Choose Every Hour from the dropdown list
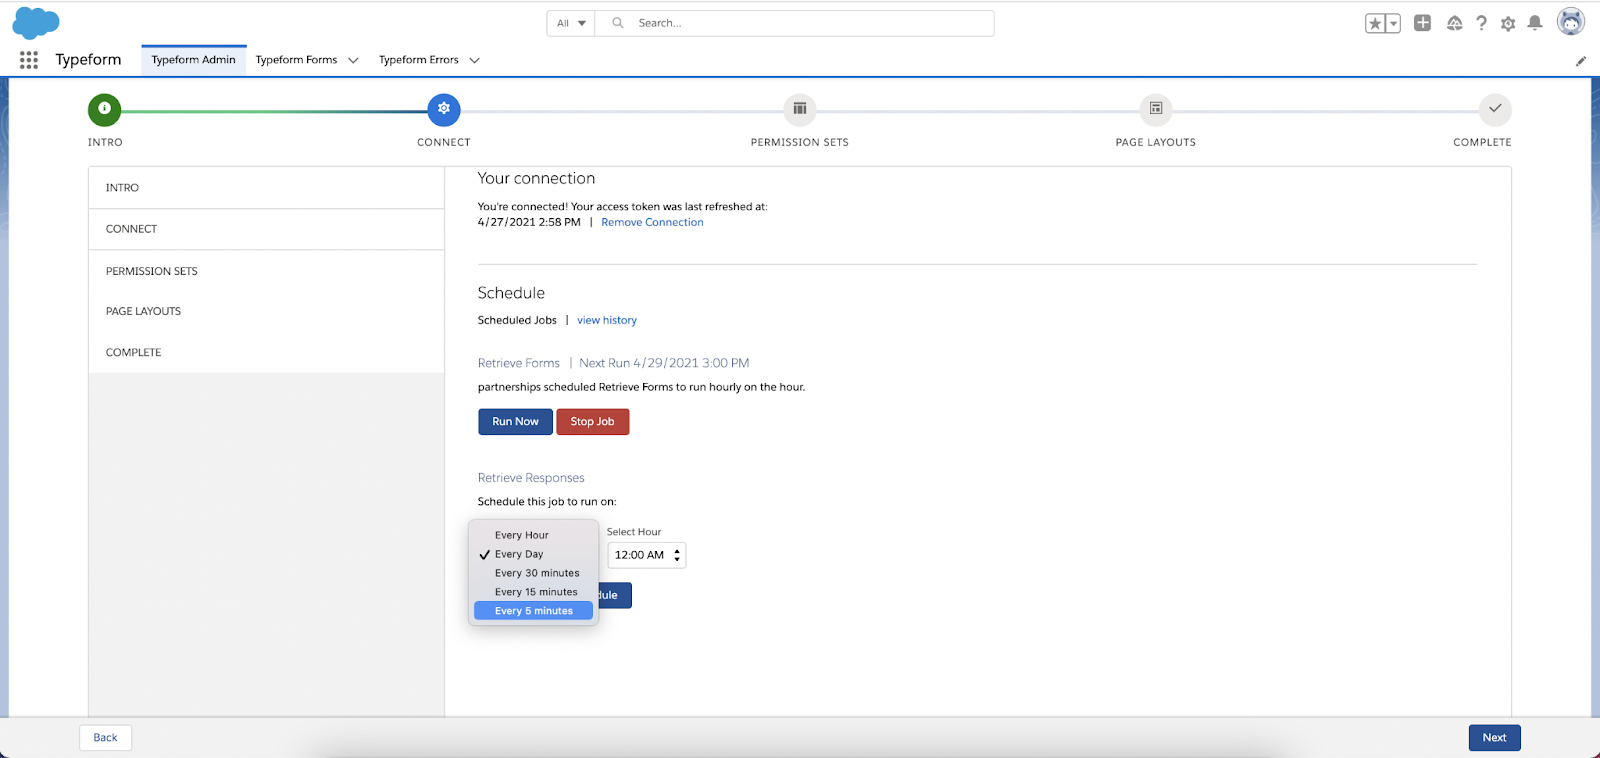The width and height of the screenshot is (1600, 758). pyautogui.click(x=533, y=535)
